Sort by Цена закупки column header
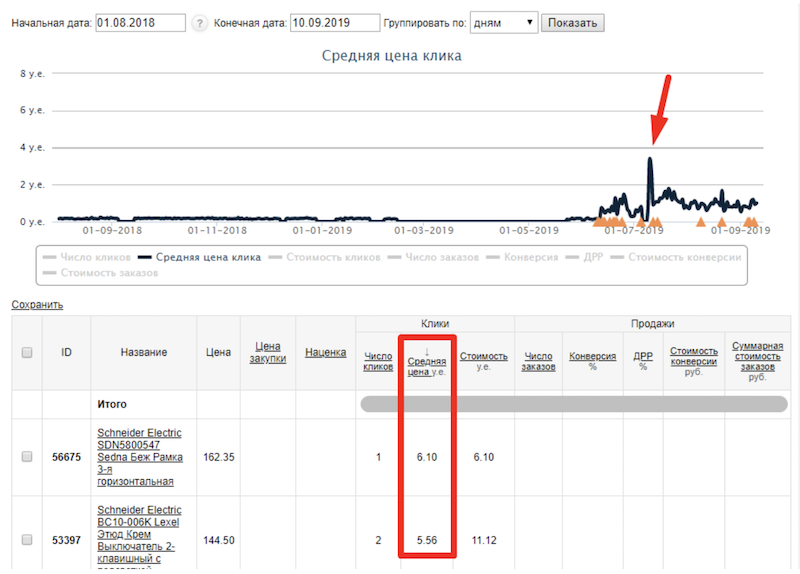This screenshot has height=574, width=800. click(x=267, y=352)
